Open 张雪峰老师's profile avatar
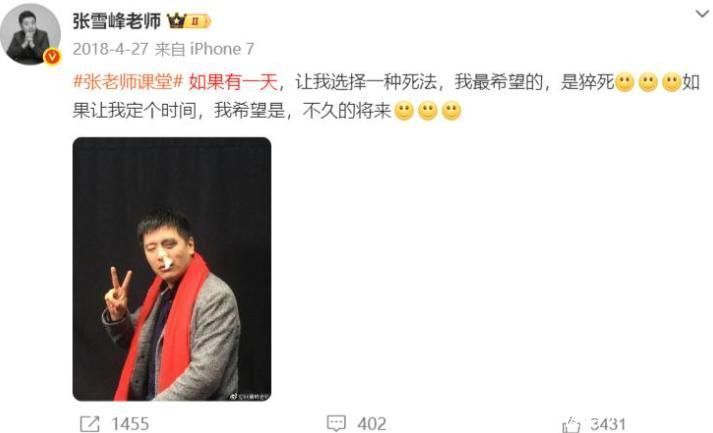 (30, 34)
